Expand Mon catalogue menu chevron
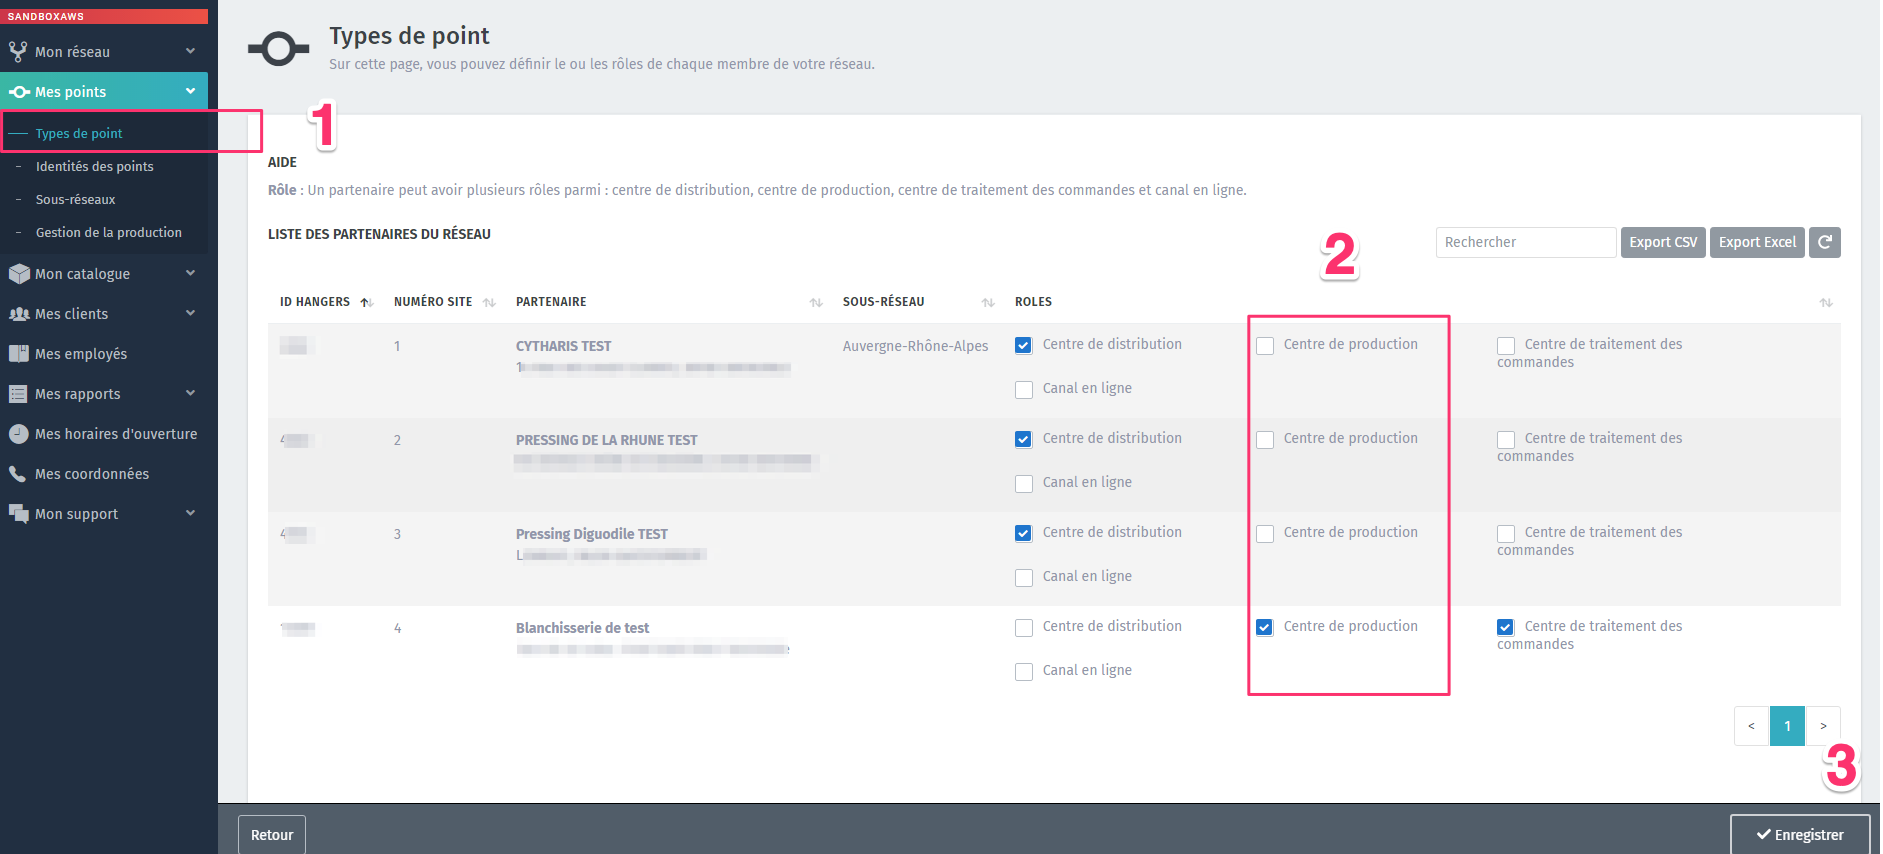The height and width of the screenshot is (854, 1883). pyautogui.click(x=191, y=273)
